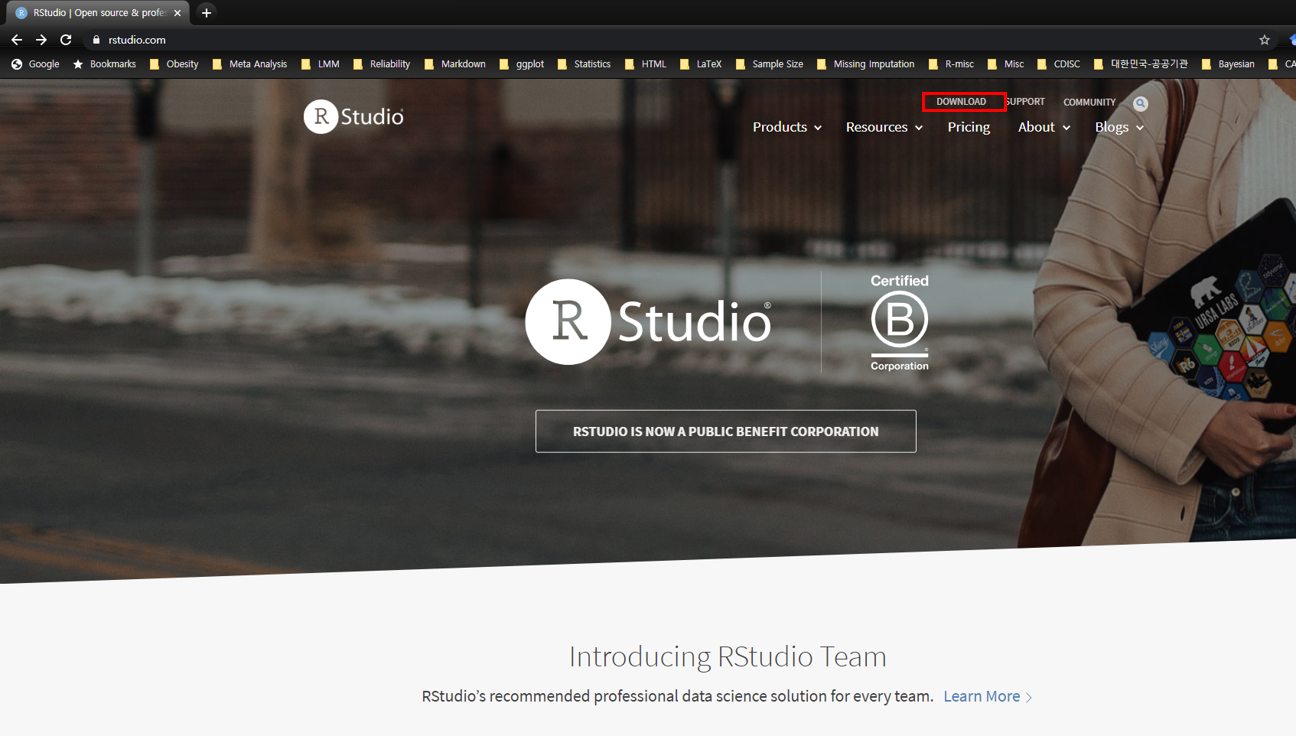Open the Reliability bookmark folder
Image resolution: width=1296 pixels, height=736 pixels.
click(x=381, y=64)
